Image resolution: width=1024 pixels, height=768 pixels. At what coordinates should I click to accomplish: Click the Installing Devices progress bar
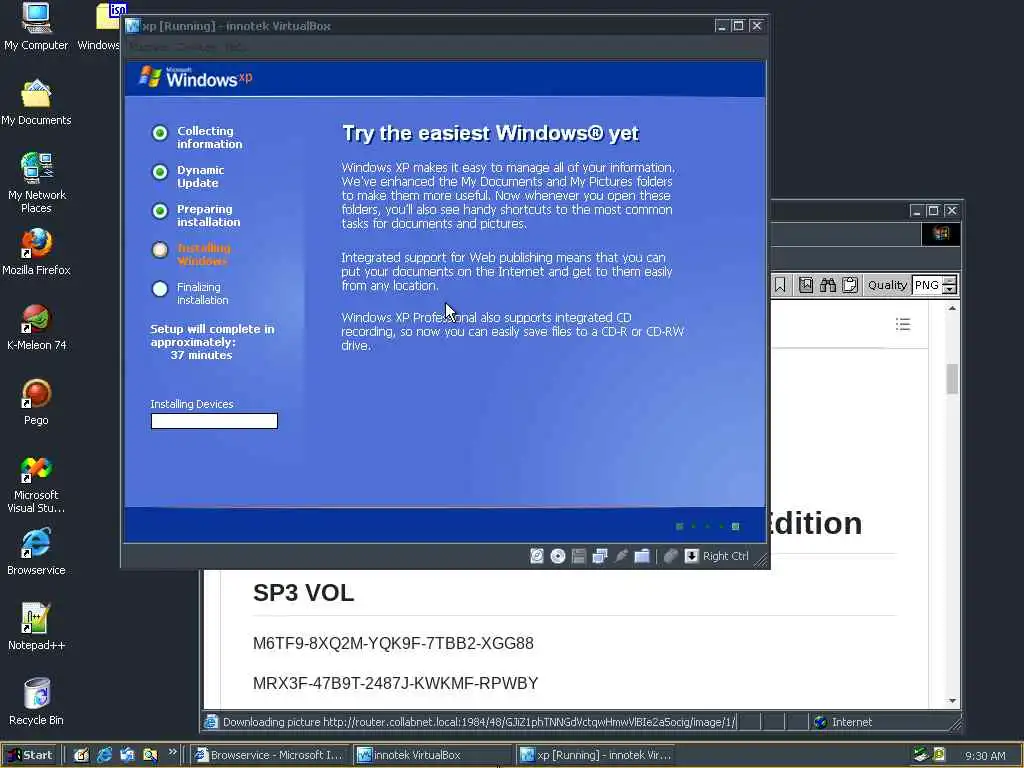tap(214, 421)
